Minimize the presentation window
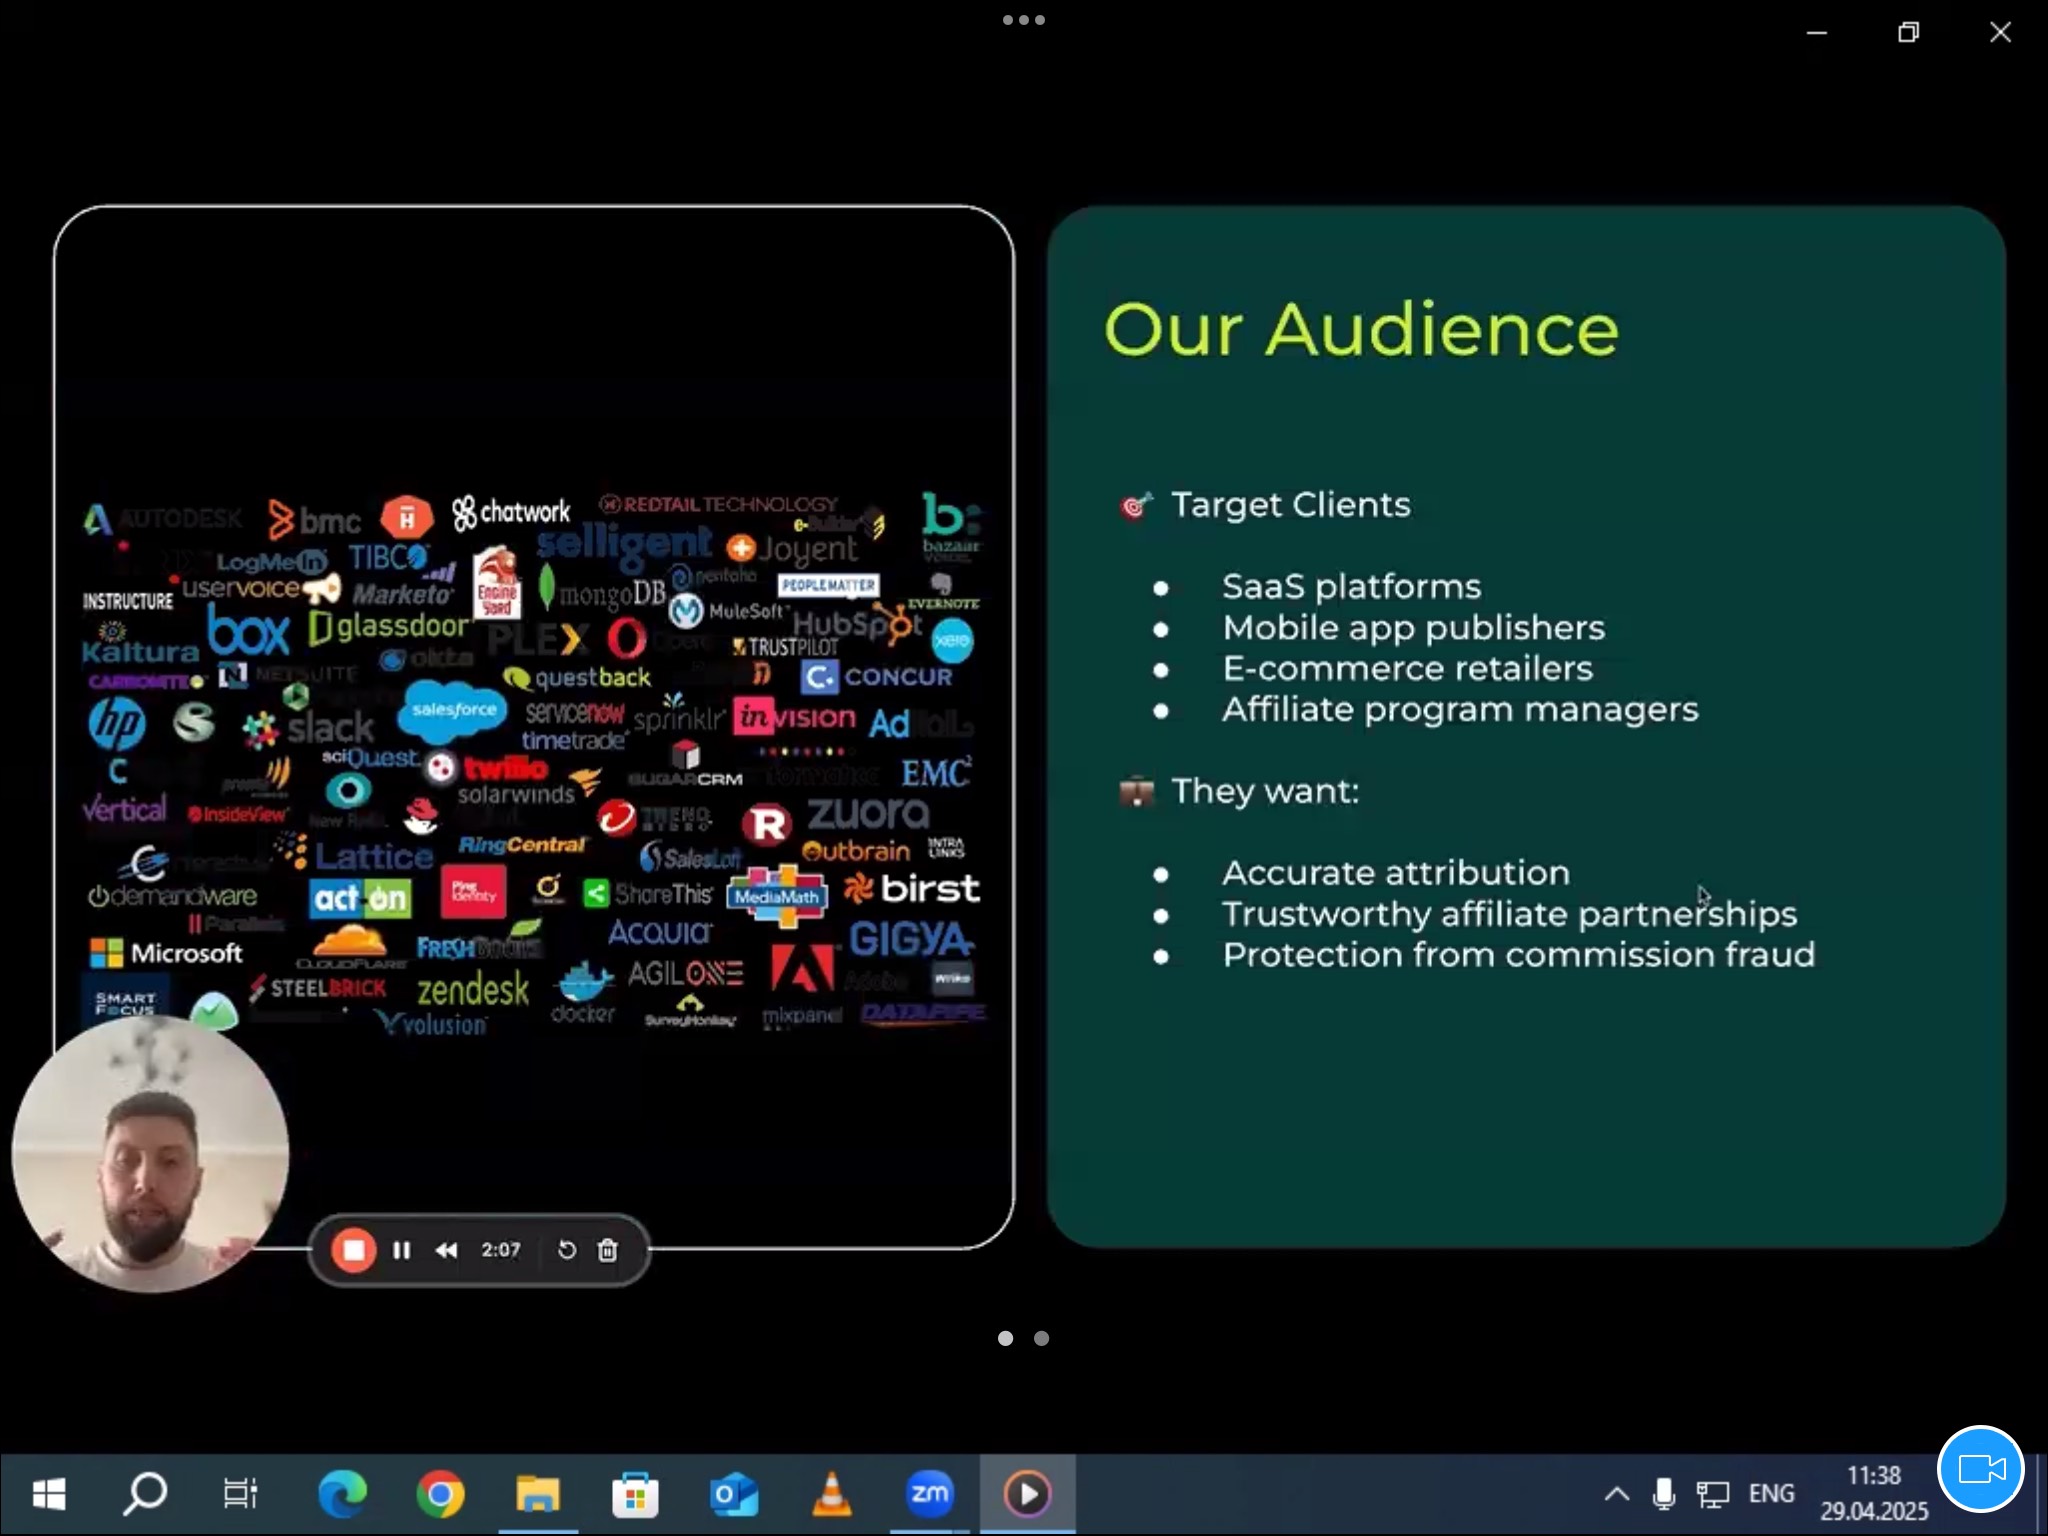Image resolution: width=2048 pixels, height=1536 pixels. 1817,33
